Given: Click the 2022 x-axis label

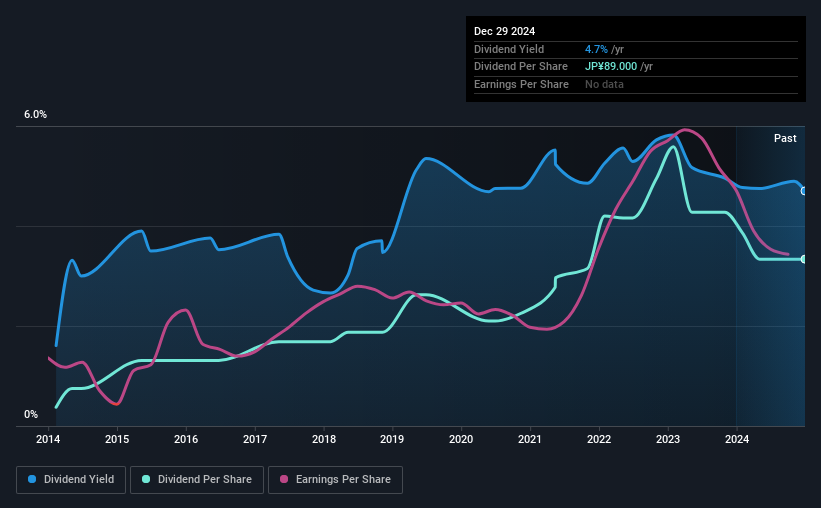Looking at the screenshot, I should (x=599, y=439).
